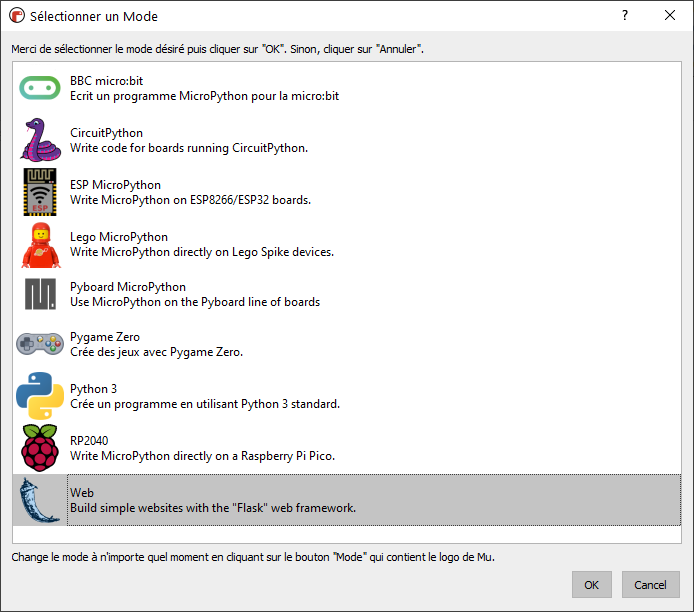
Task: Click "Write MicroPython directly on a Raspberry Pi Pico."
Action: [x=202, y=456]
